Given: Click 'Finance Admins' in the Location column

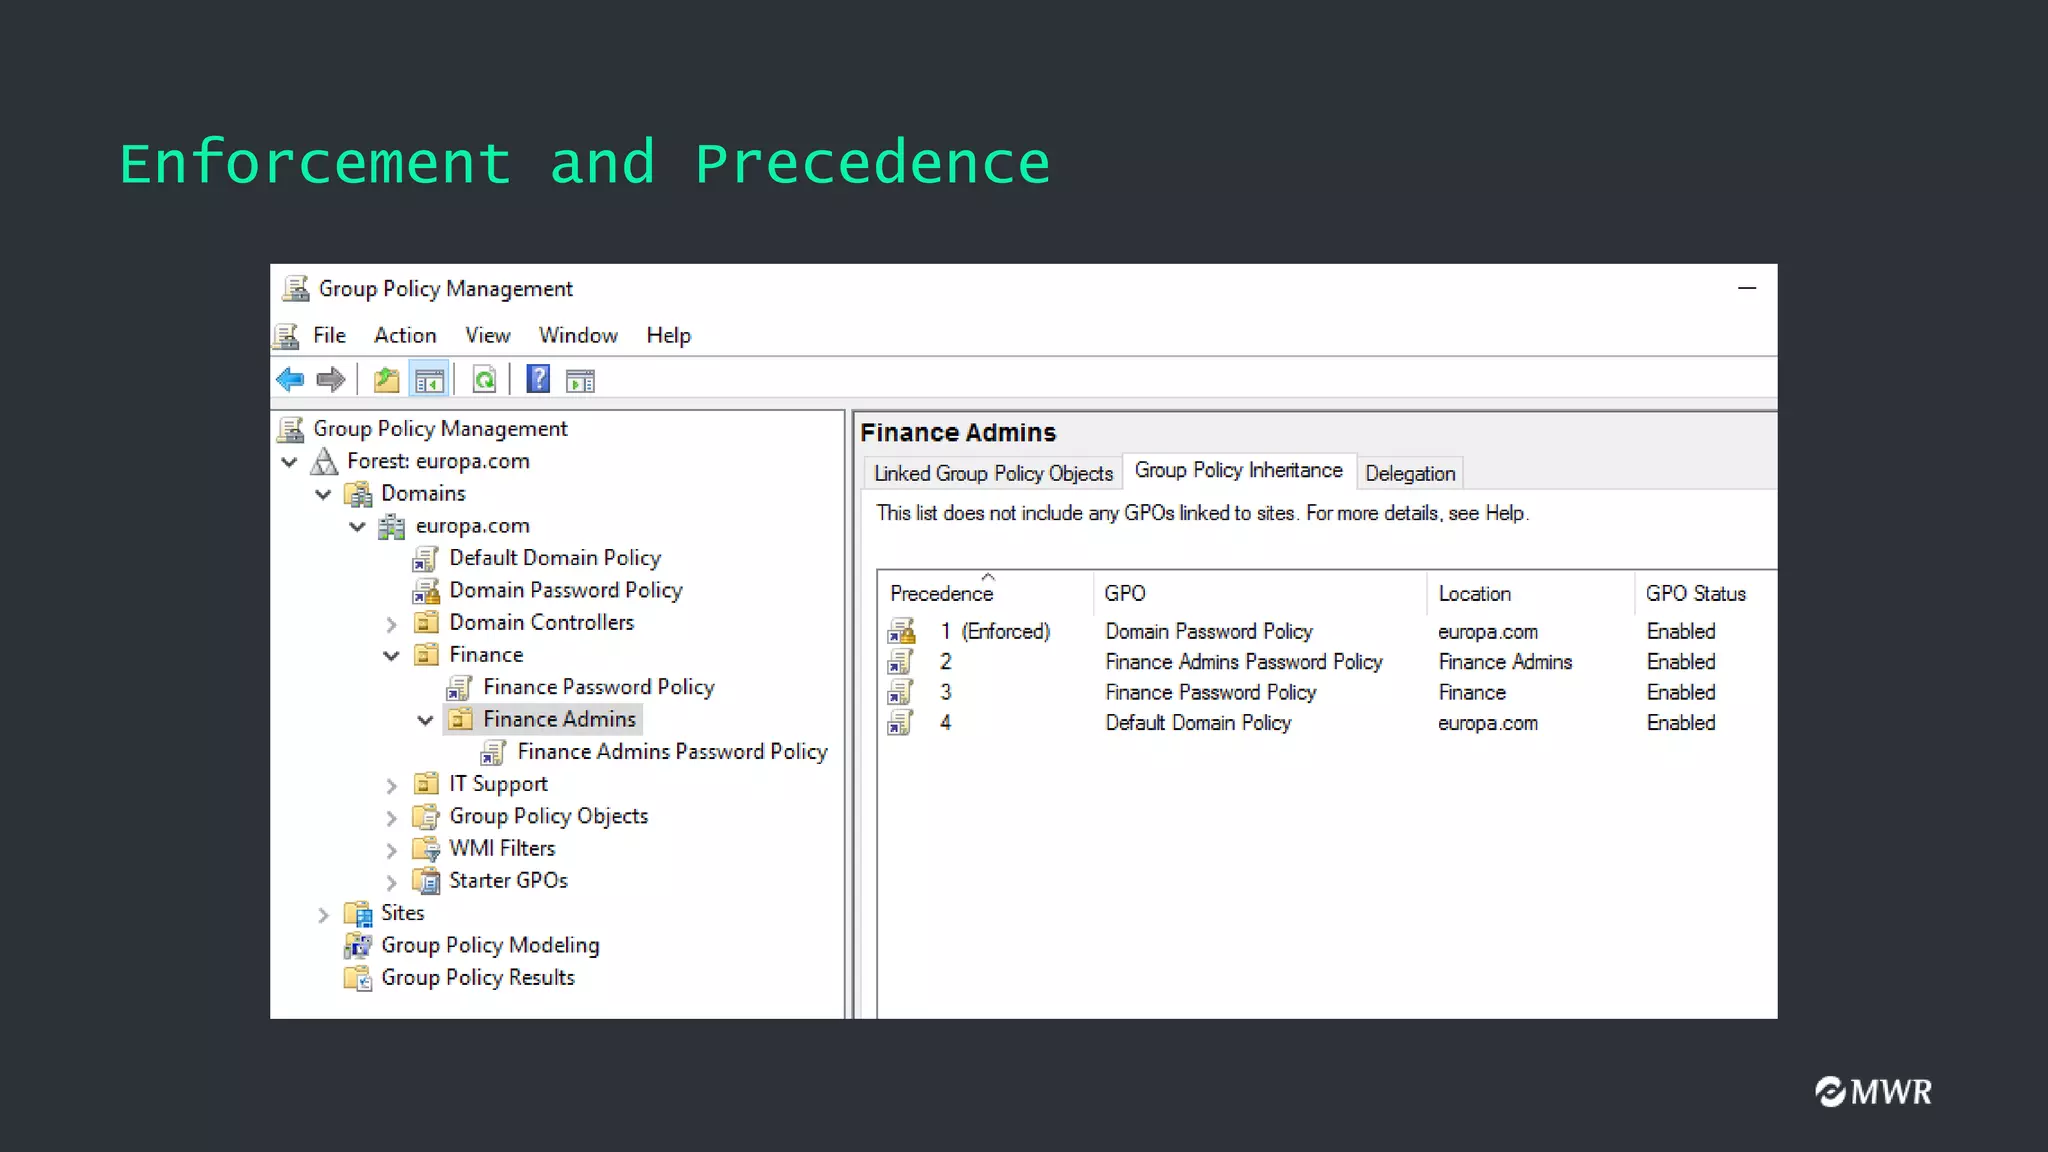Looking at the screenshot, I should tap(1505, 662).
